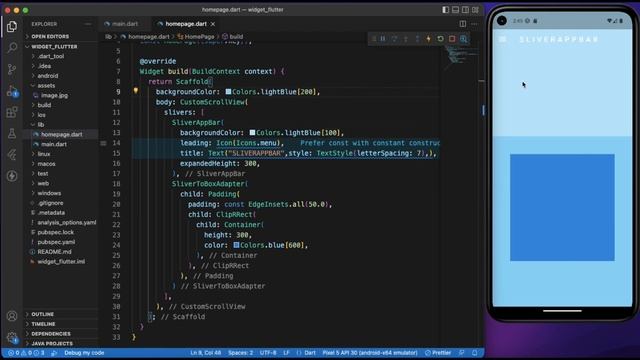Open the Source Control view
This screenshot has height=360, width=640.
coord(12,69)
